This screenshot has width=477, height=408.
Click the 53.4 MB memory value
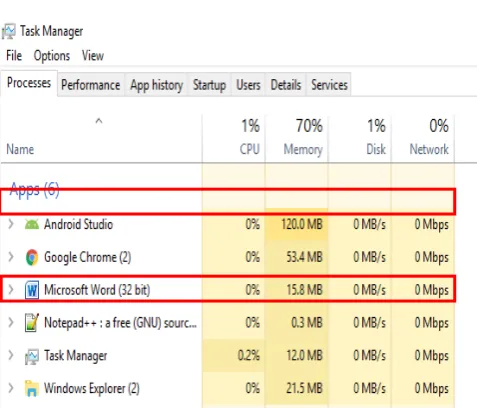coord(305,257)
